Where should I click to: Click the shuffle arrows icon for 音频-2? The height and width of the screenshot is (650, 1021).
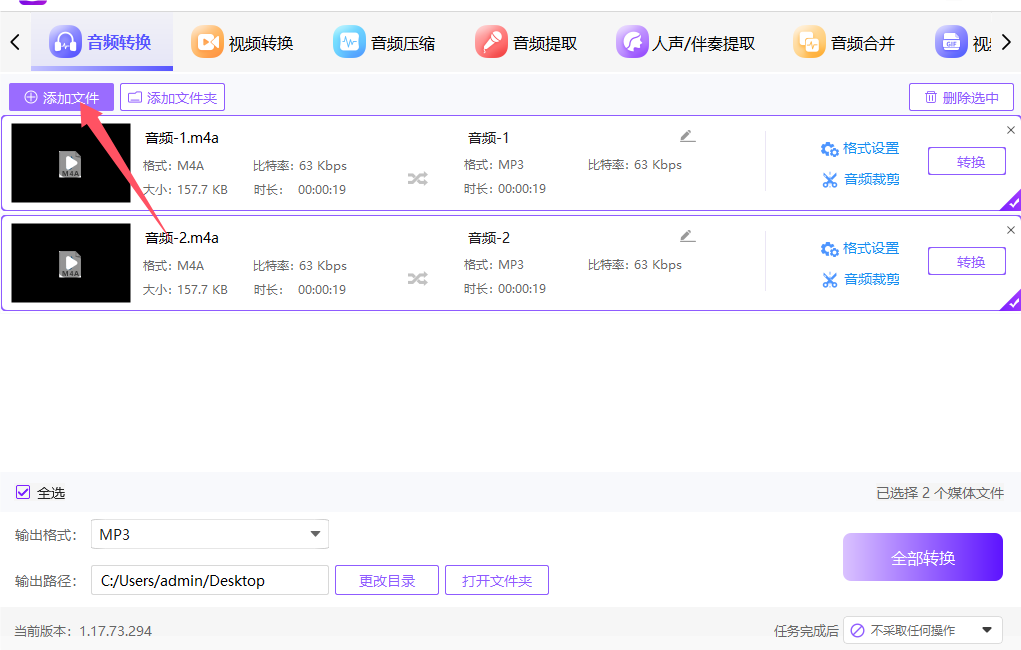417,279
